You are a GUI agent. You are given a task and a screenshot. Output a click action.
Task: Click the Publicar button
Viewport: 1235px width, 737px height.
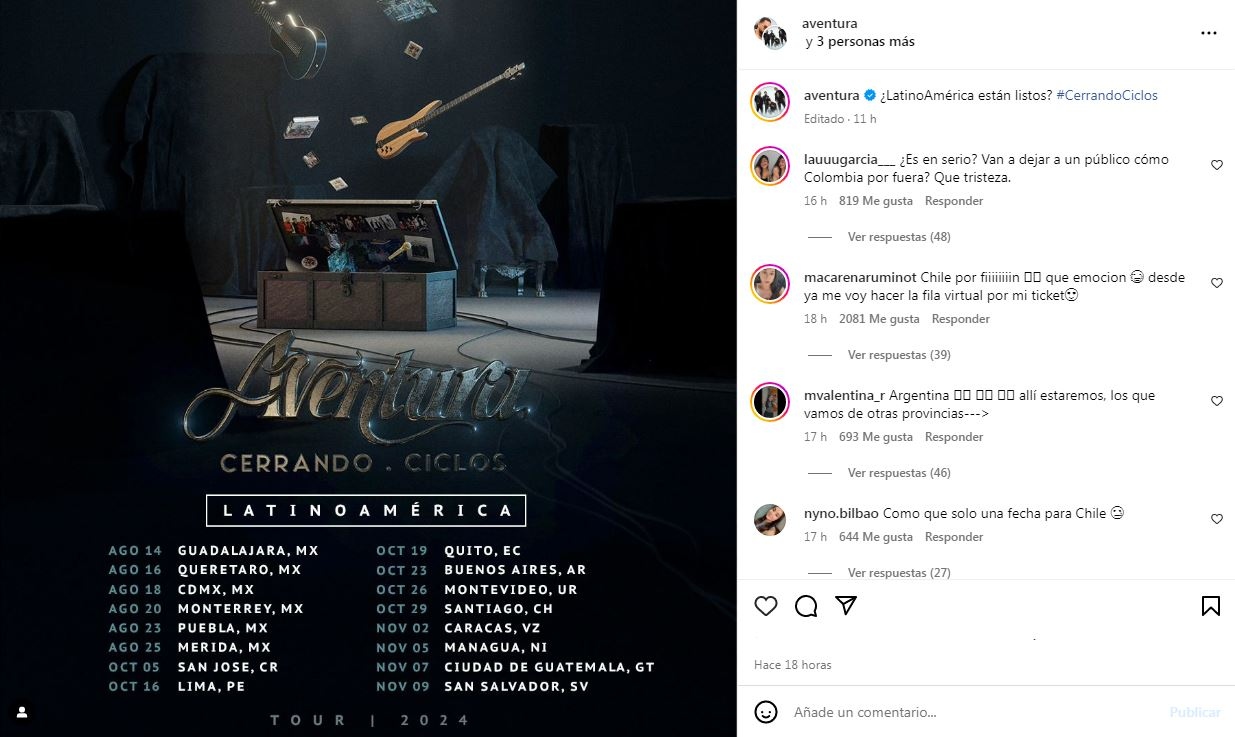(x=1195, y=712)
